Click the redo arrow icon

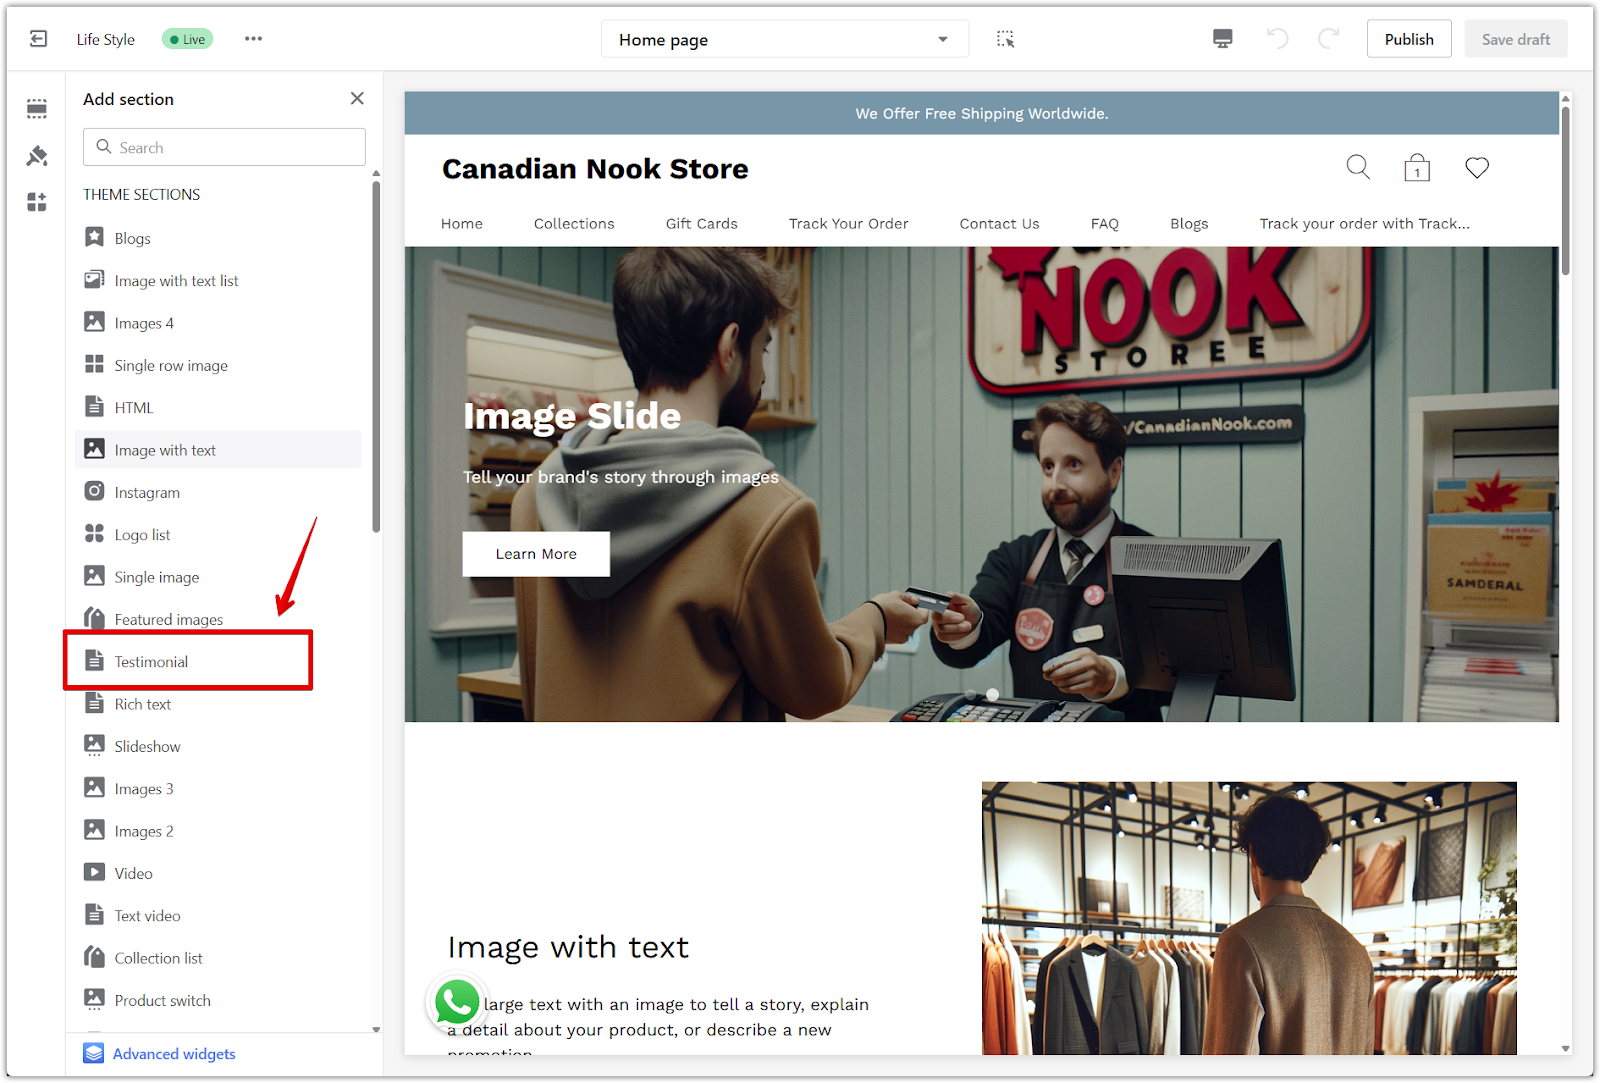1328,39
